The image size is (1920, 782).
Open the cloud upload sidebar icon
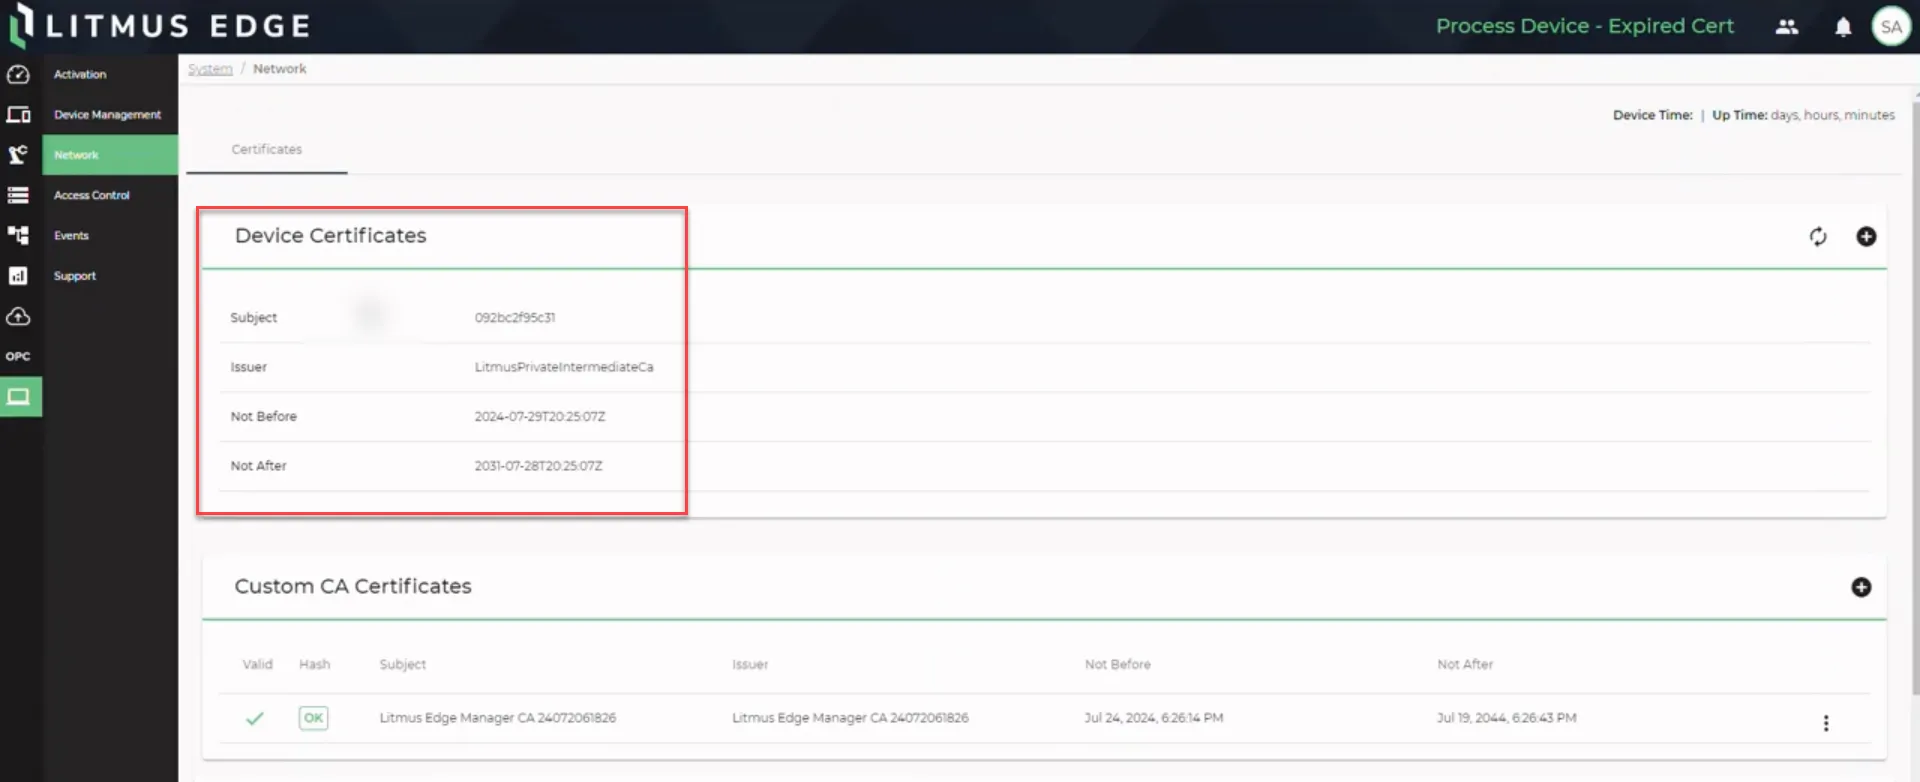(x=18, y=316)
